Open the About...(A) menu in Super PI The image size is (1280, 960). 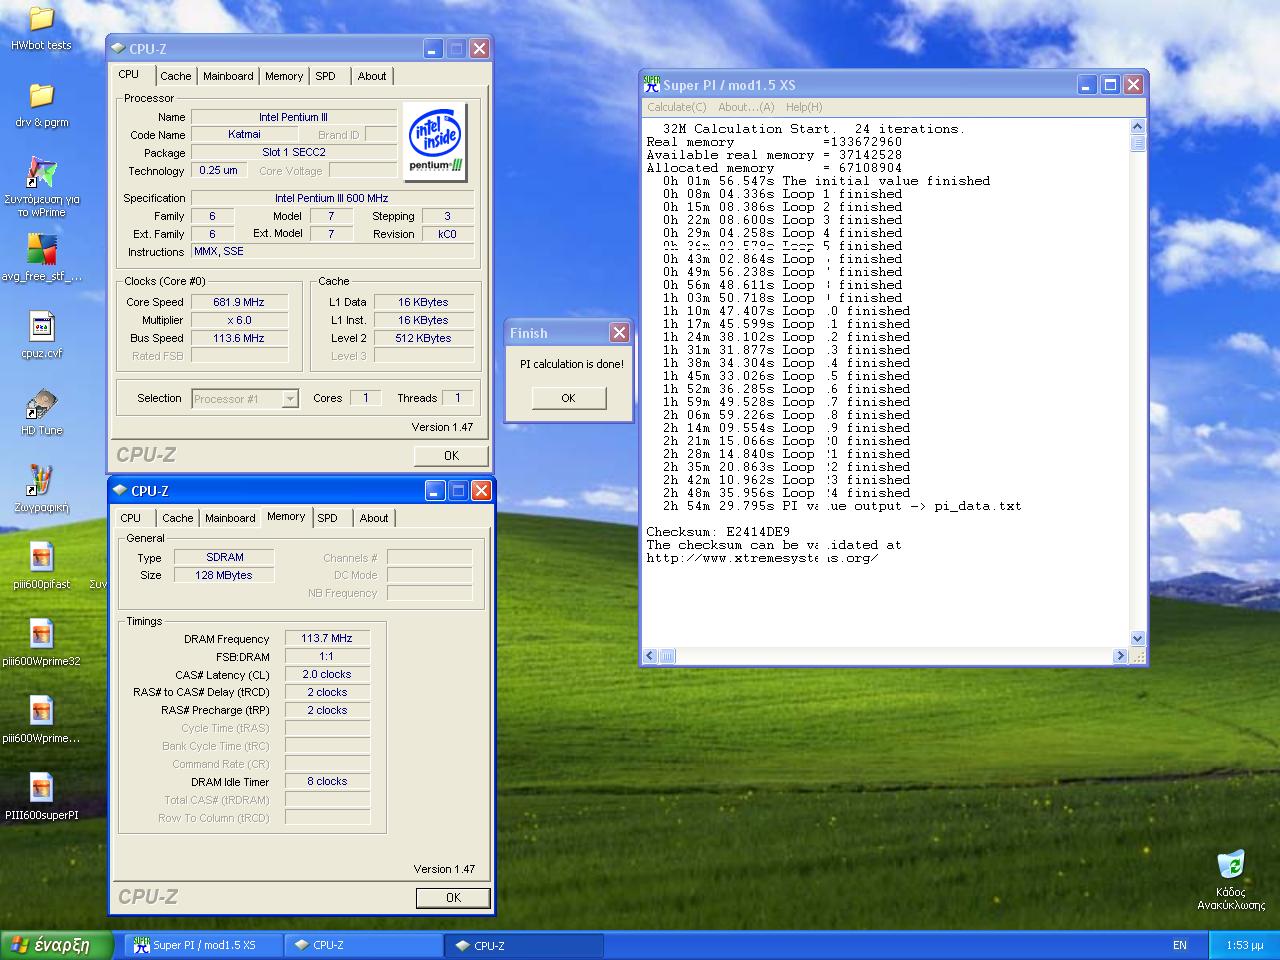point(746,107)
